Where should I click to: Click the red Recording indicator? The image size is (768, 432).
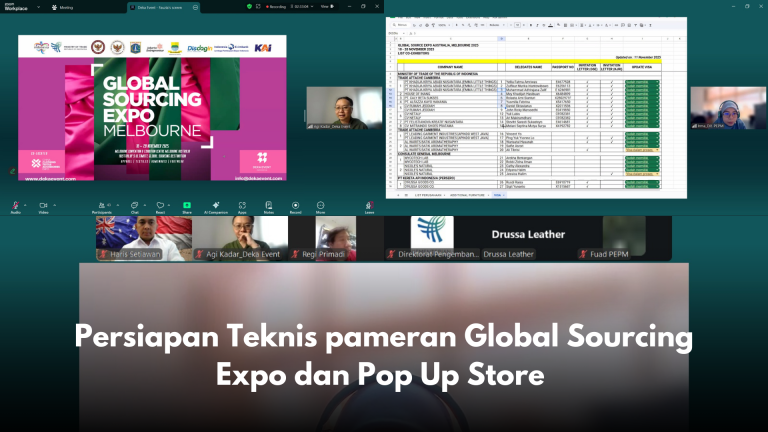pos(276,7)
